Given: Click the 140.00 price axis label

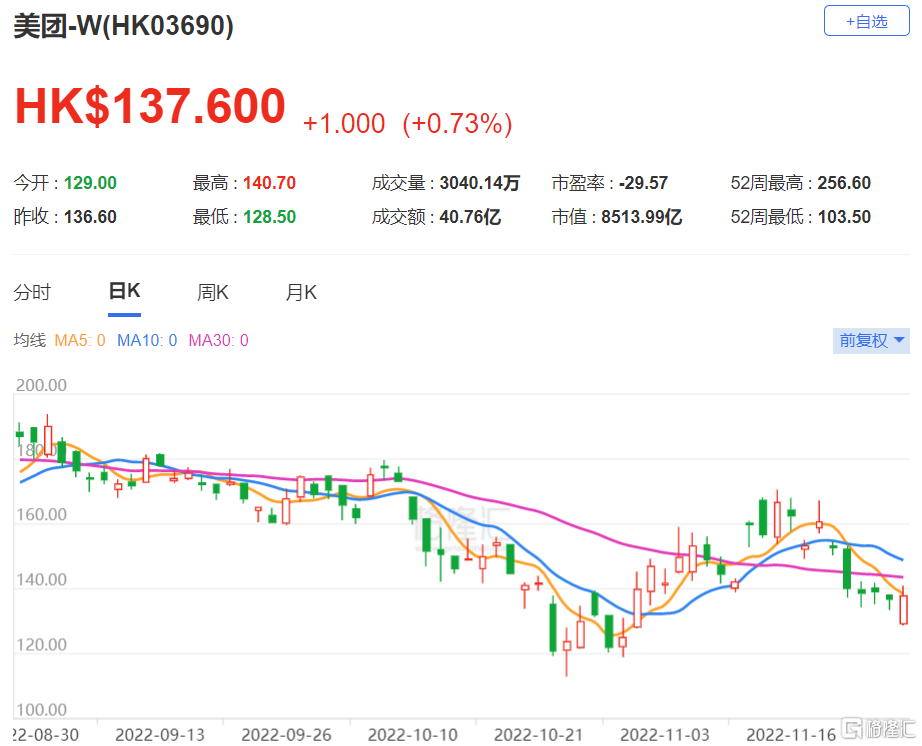Looking at the screenshot, I should (x=41, y=580).
